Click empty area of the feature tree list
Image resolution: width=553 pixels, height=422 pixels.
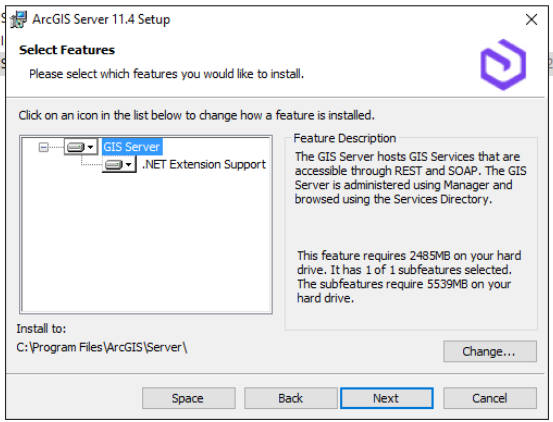pyautogui.click(x=146, y=243)
